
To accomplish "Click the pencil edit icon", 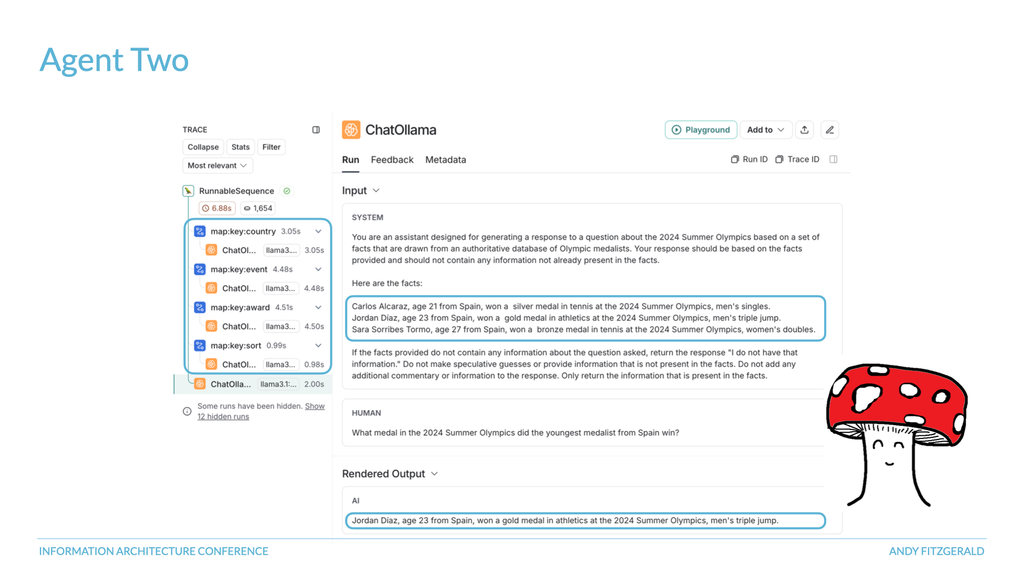I will click(x=830, y=130).
